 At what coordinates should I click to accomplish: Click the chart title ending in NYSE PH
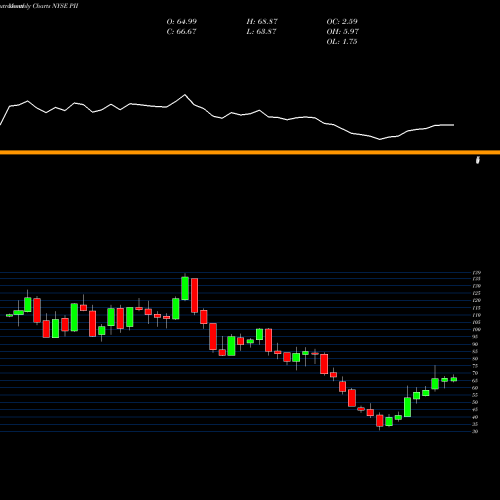(39, 6)
